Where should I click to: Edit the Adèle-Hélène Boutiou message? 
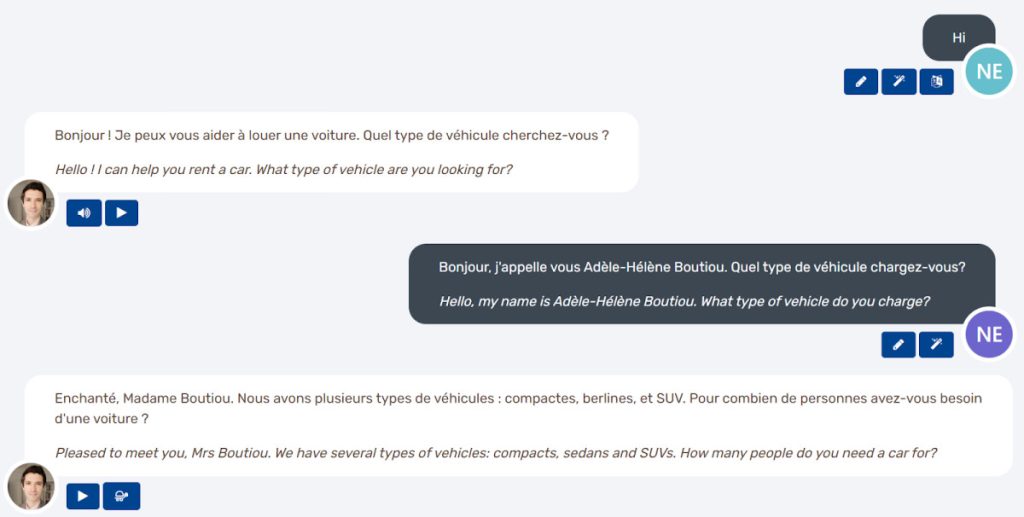898,345
